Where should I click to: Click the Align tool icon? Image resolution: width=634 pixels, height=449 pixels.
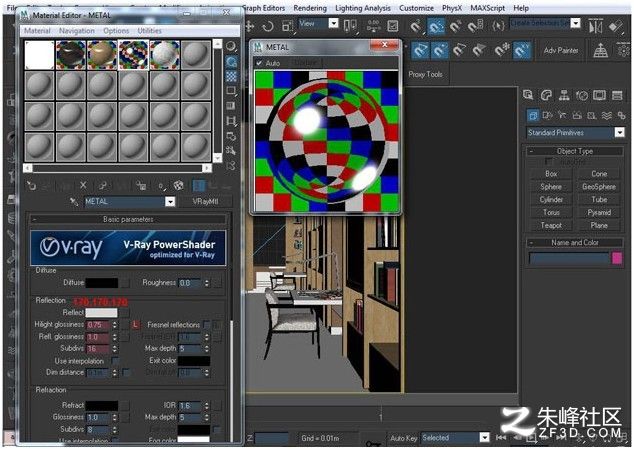pos(616,26)
